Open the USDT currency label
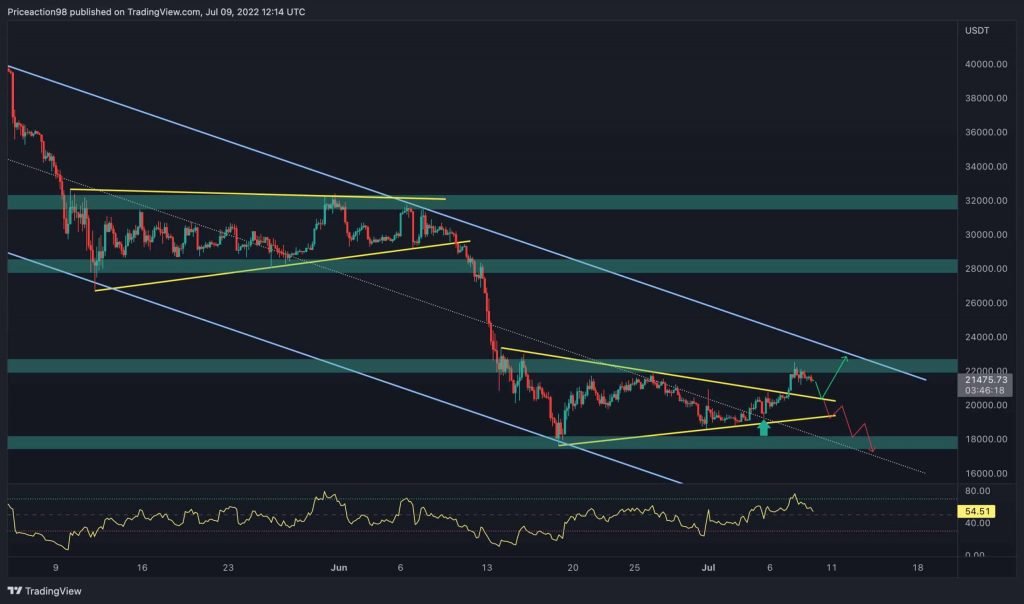The width and height of the screenshot is (1024, 604). [x=975, y=30]
